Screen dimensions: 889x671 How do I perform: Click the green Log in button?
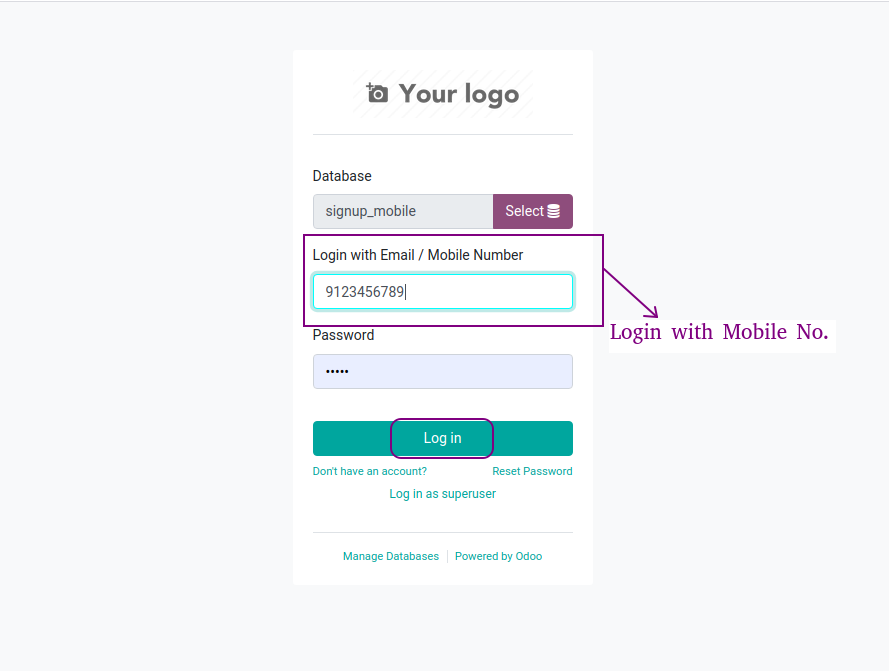click(443, 438)
